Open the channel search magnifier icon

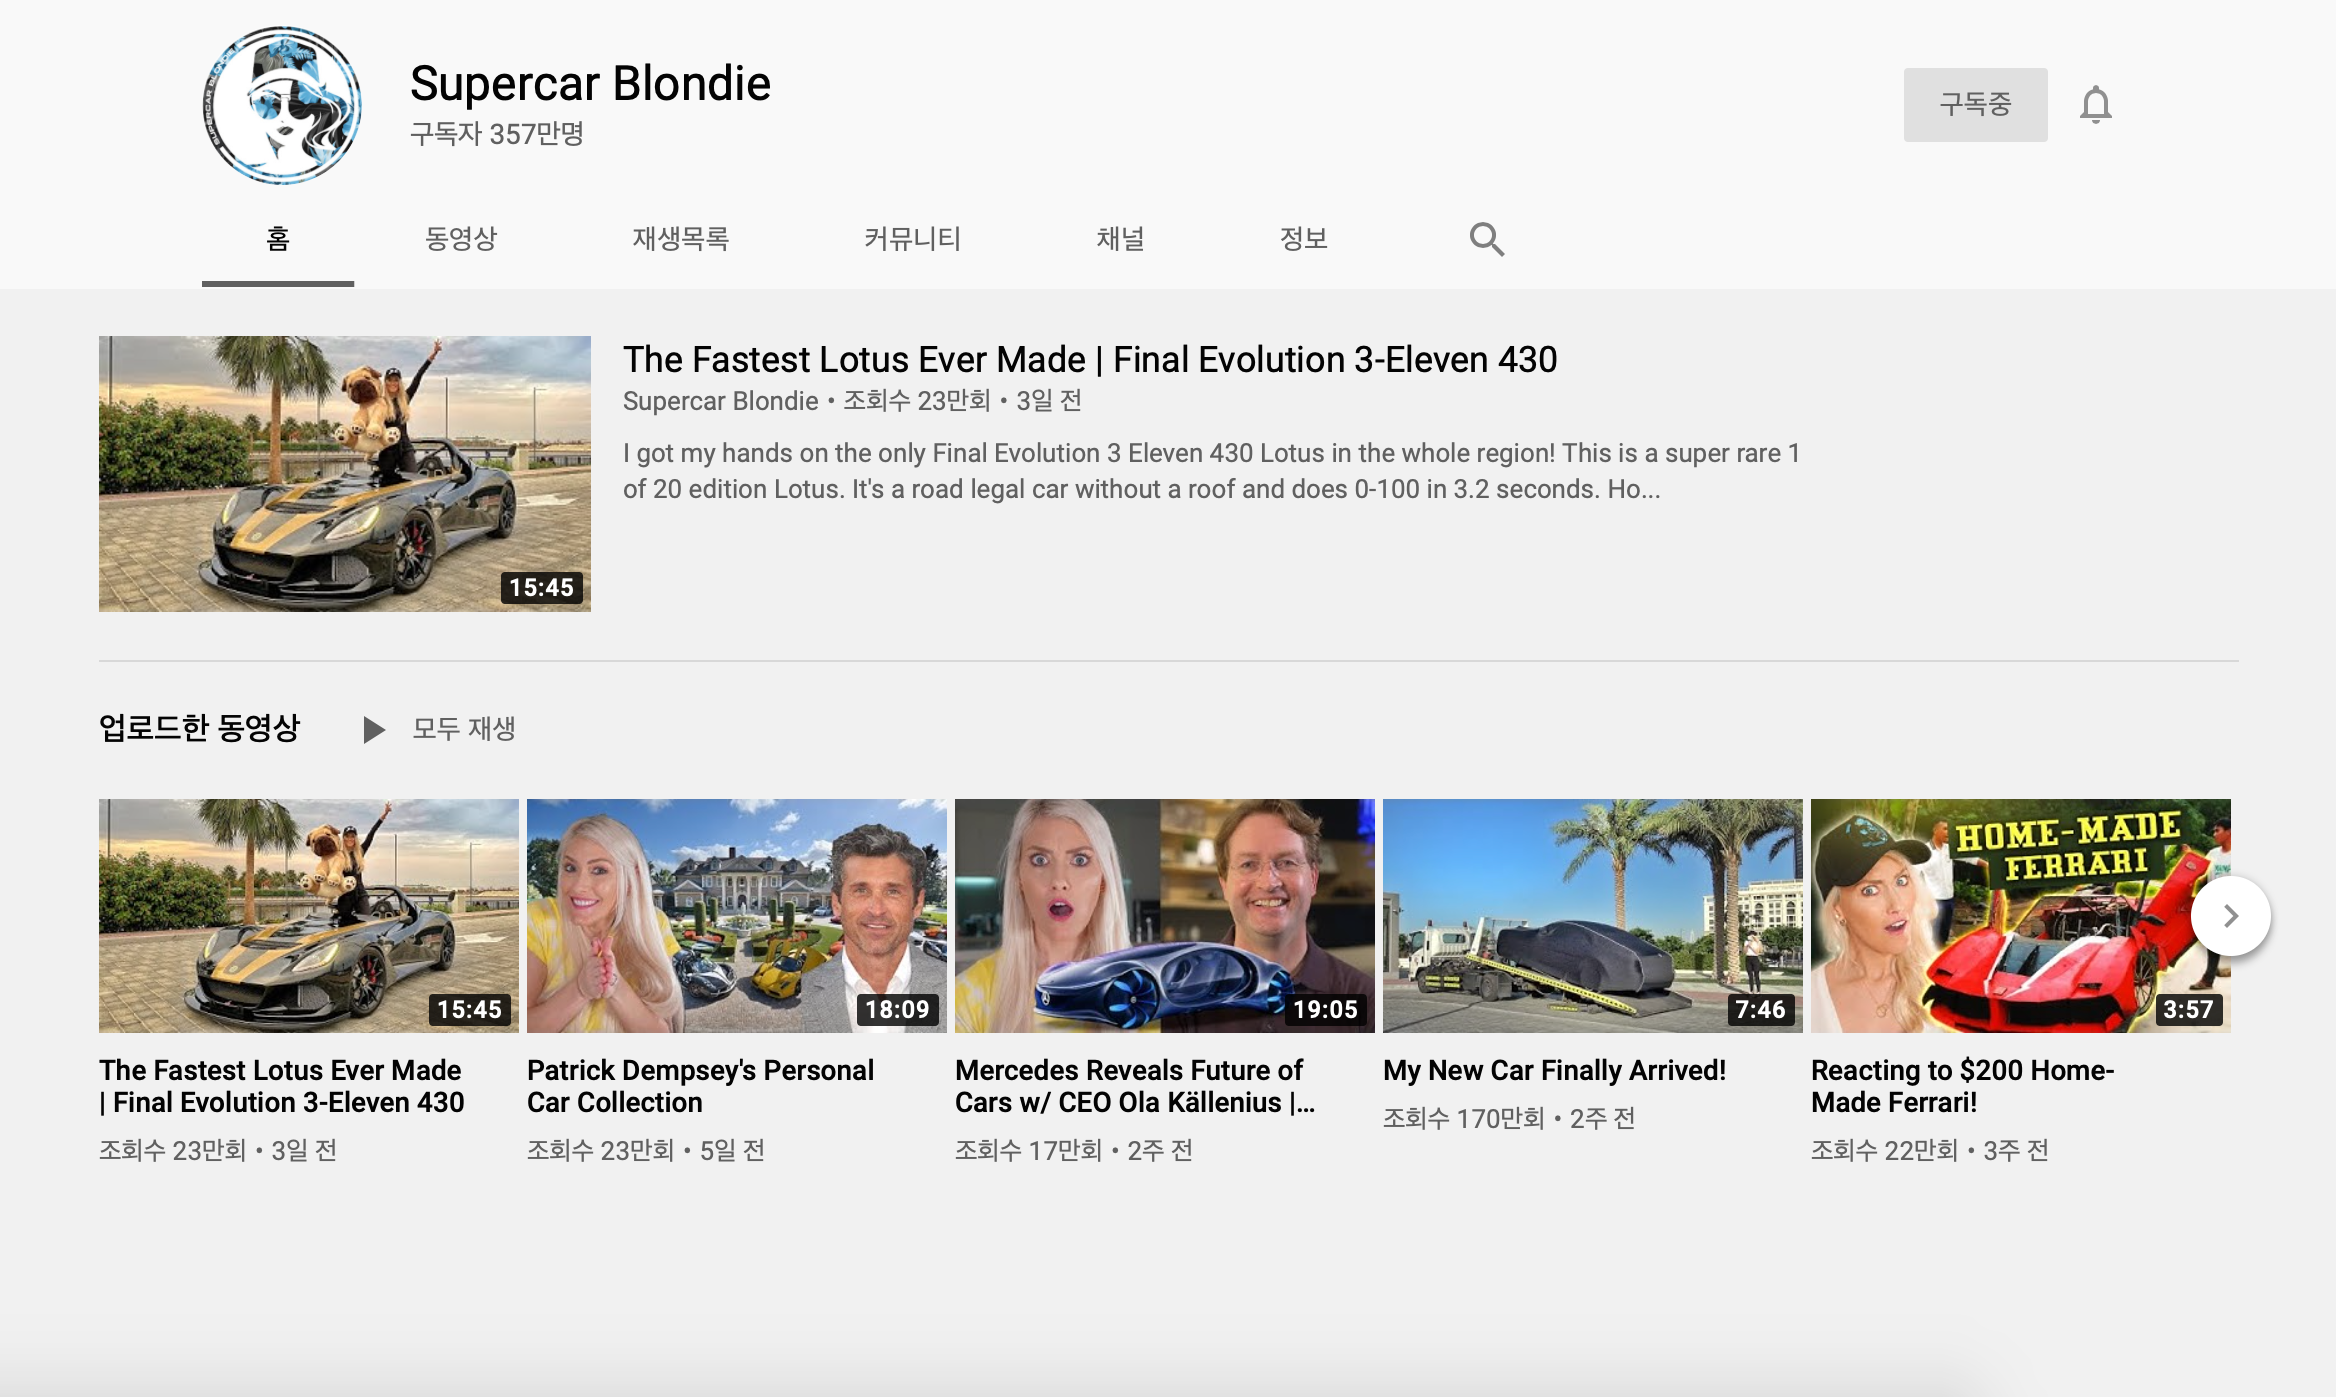tap(1486, 239)
